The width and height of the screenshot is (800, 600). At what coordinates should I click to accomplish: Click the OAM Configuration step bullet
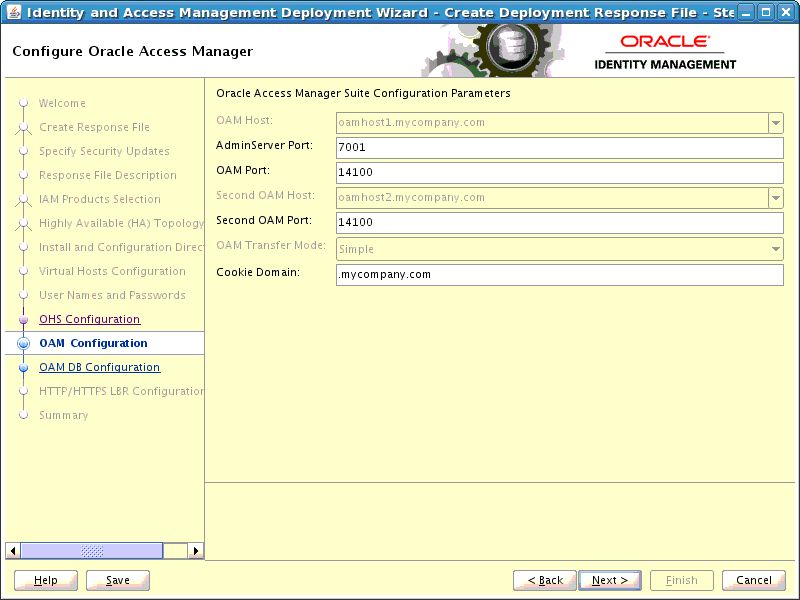(x=23, y=343)
